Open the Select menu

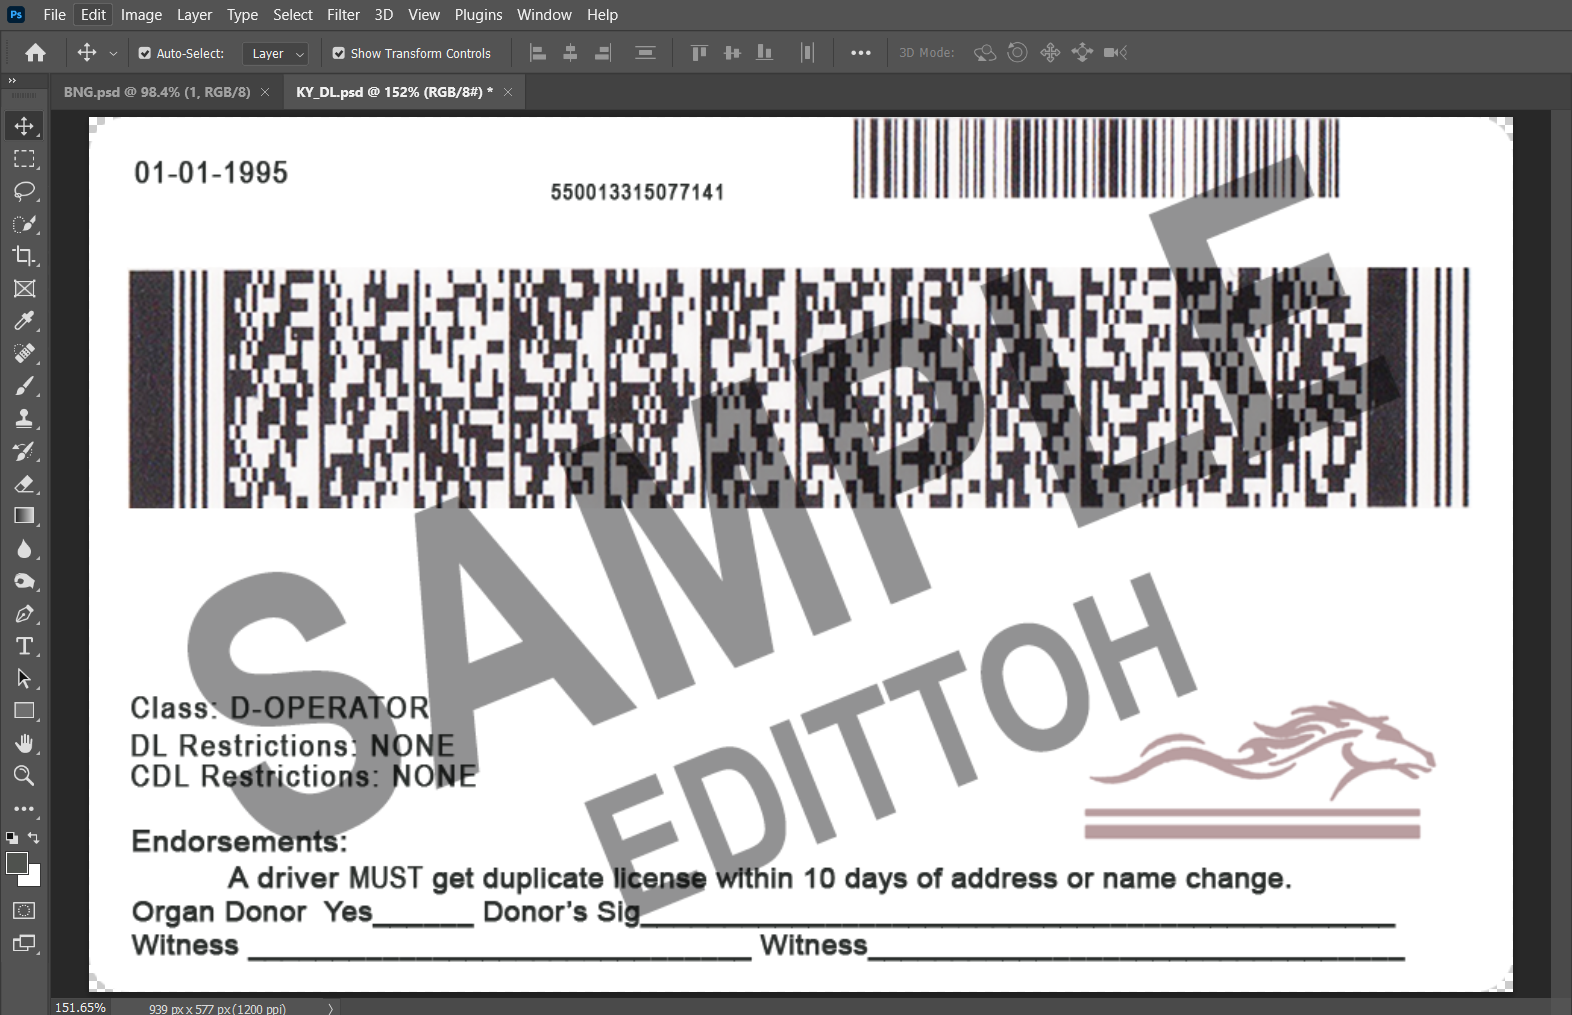click(293, 15)
